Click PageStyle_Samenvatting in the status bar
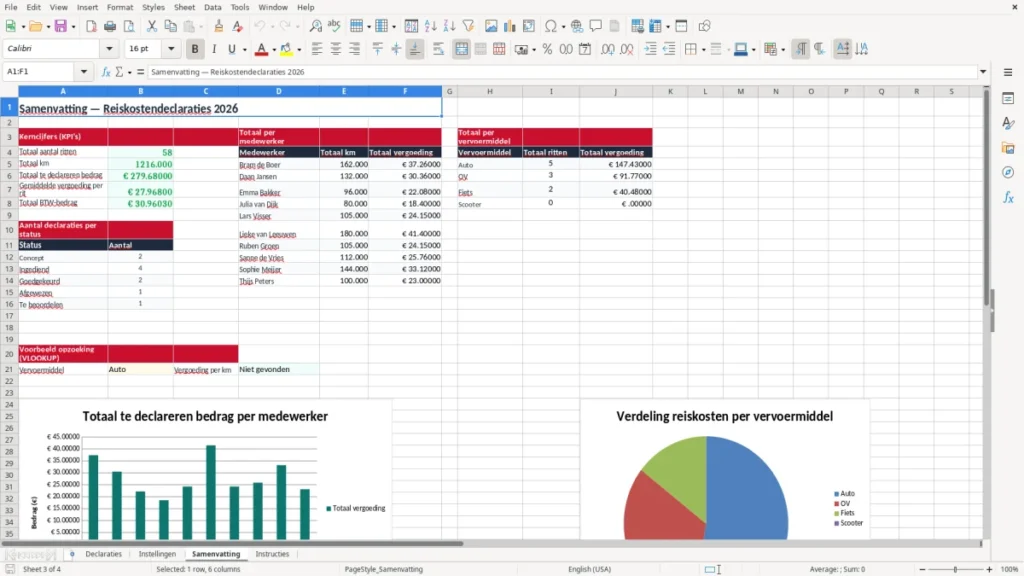The height and width of the screenshot is (576, 1024). coord(383,569)
